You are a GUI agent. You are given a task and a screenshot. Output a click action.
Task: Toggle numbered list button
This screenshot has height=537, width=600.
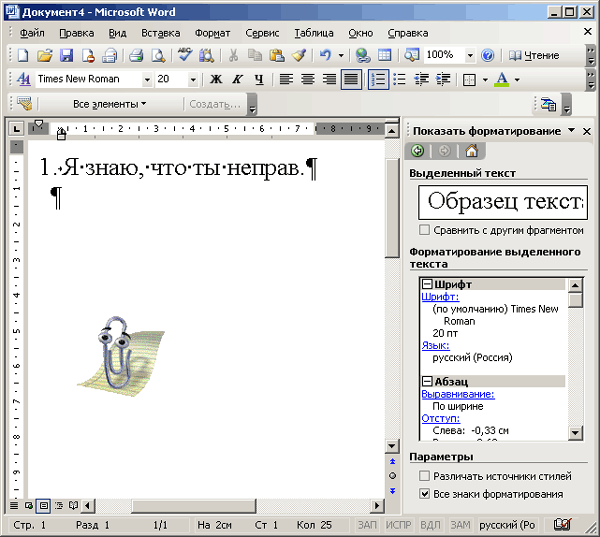point(378,79)
